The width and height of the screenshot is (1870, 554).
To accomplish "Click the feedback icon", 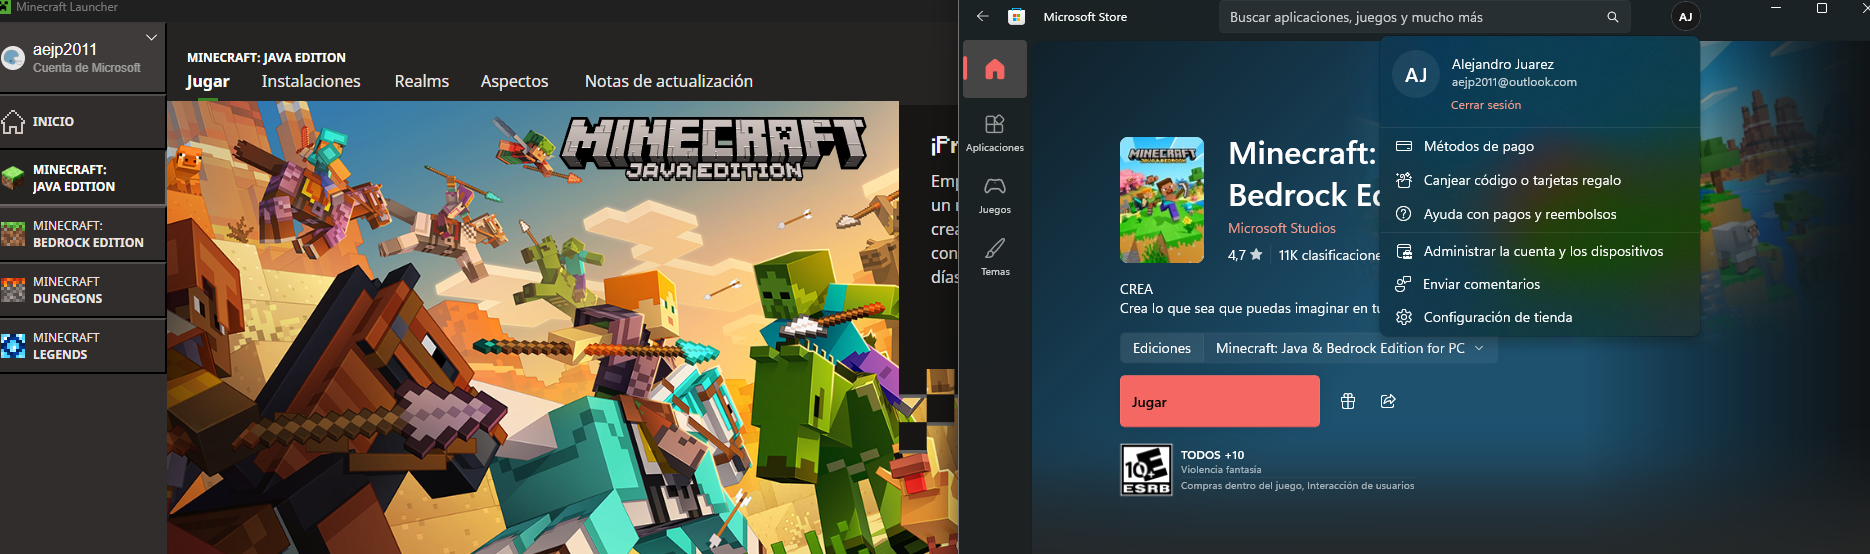I will point(1404,284).
